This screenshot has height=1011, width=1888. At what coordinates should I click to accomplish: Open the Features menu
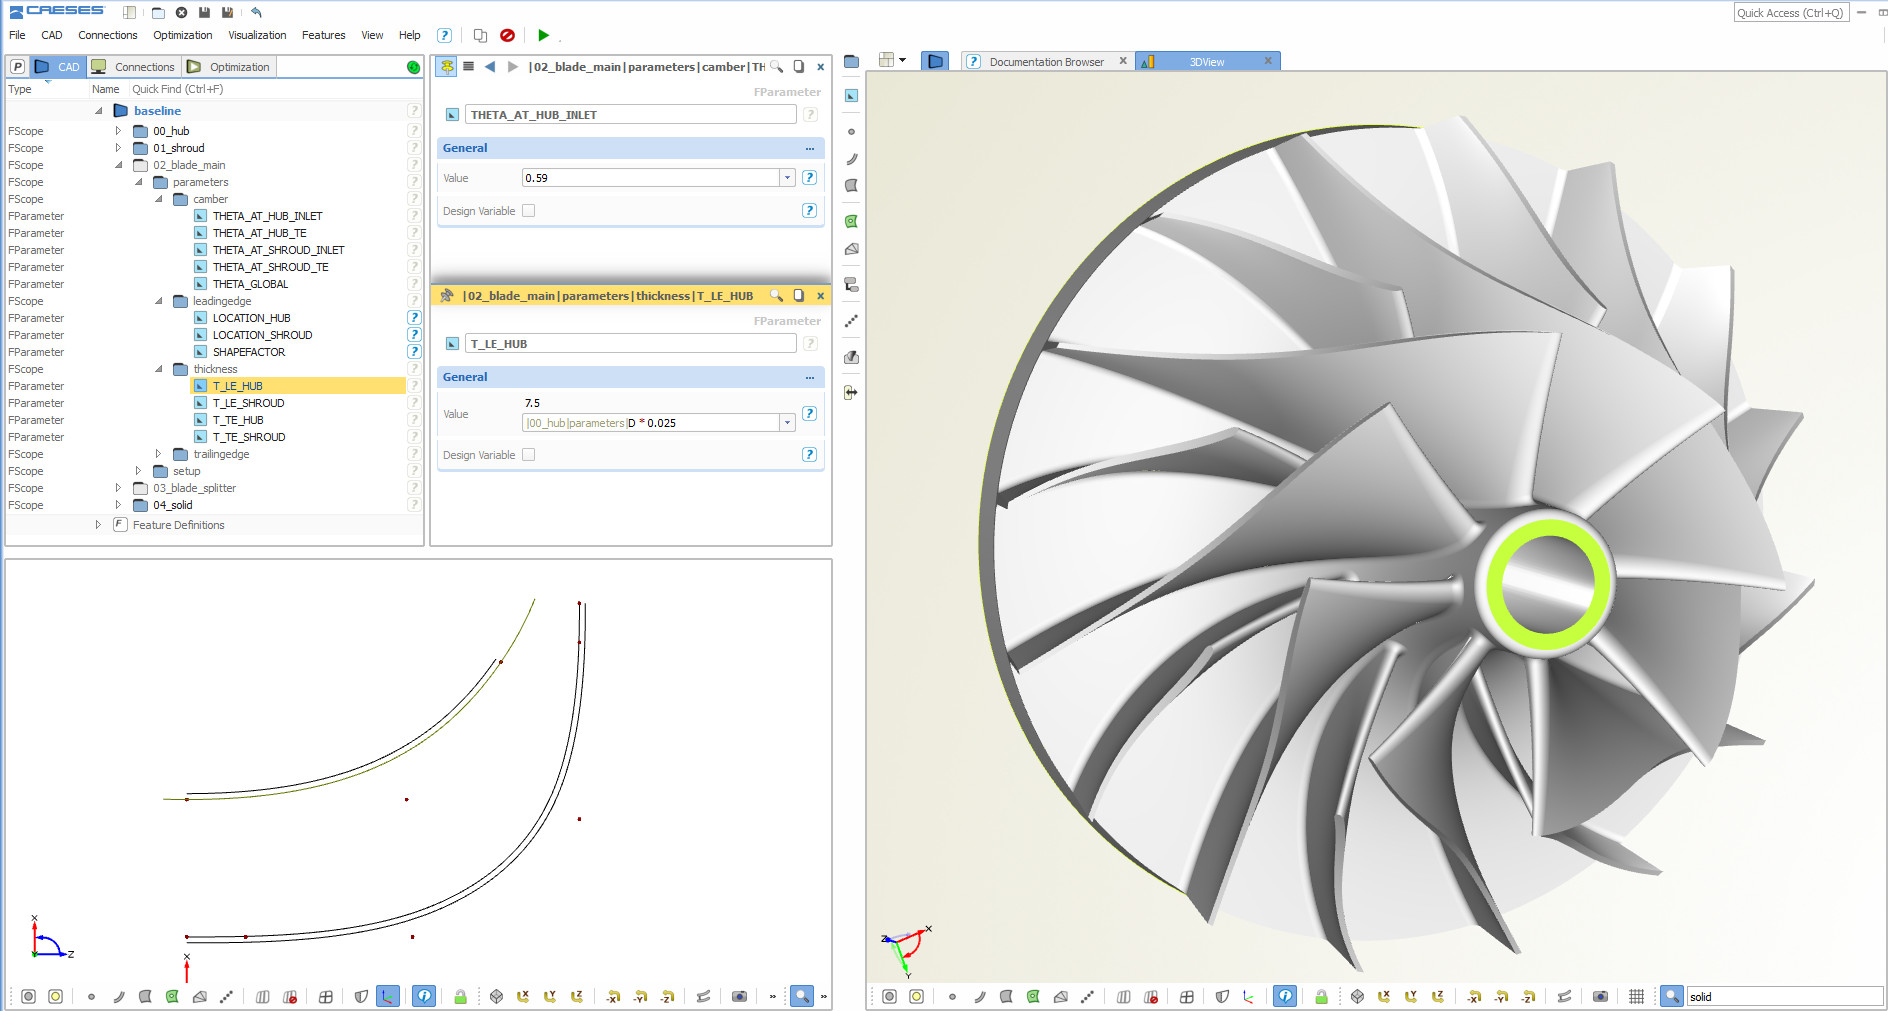point(323,35)
